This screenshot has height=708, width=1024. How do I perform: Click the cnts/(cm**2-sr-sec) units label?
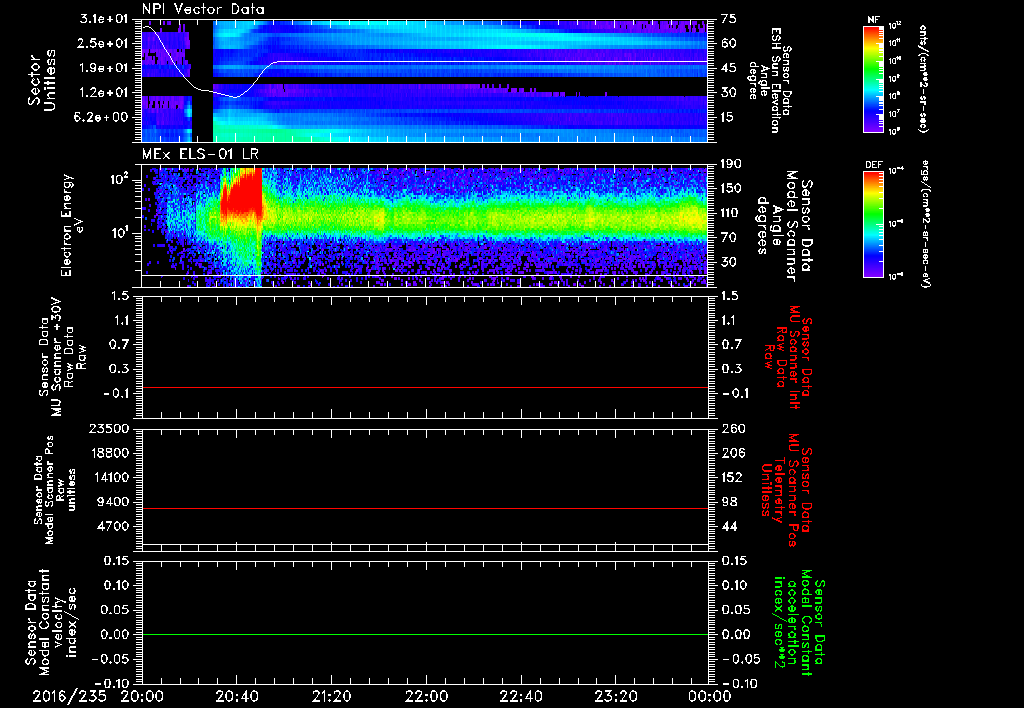923,78
